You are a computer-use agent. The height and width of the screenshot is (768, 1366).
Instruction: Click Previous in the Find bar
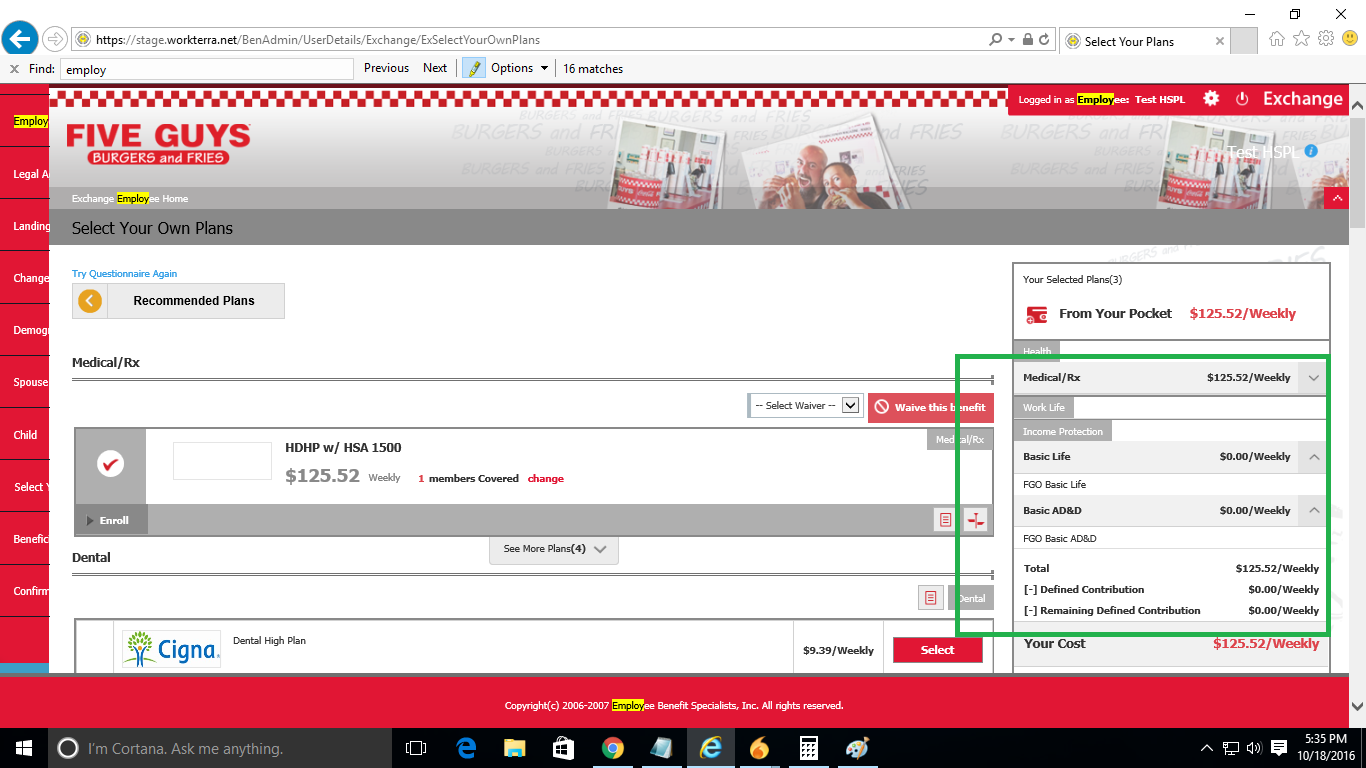coord(386,68)
